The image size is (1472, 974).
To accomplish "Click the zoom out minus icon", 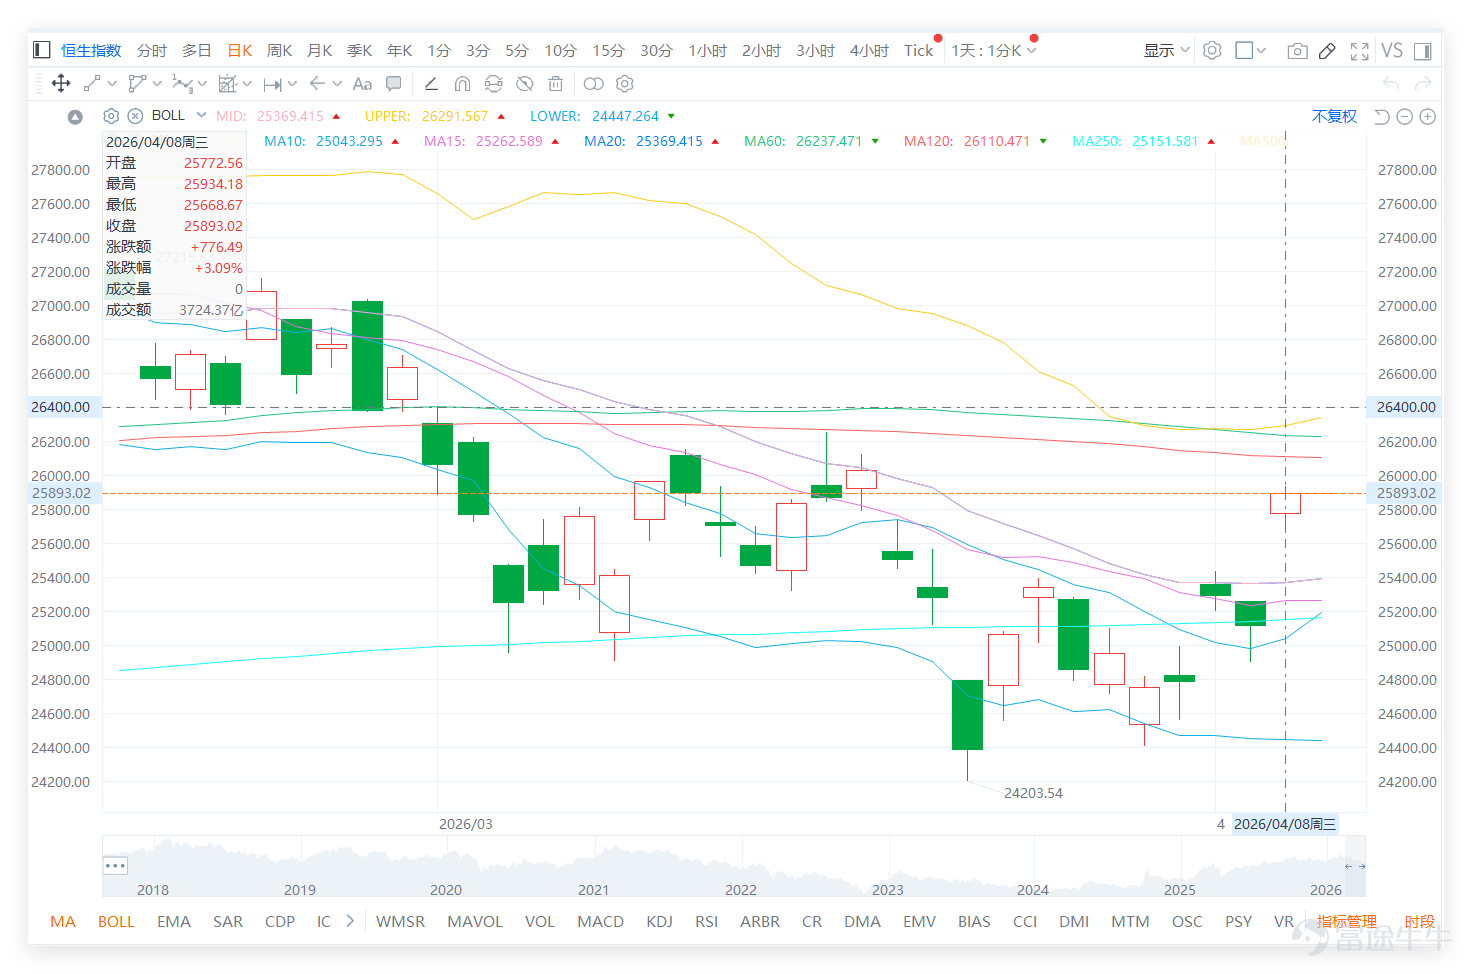I will [1404, 117].
